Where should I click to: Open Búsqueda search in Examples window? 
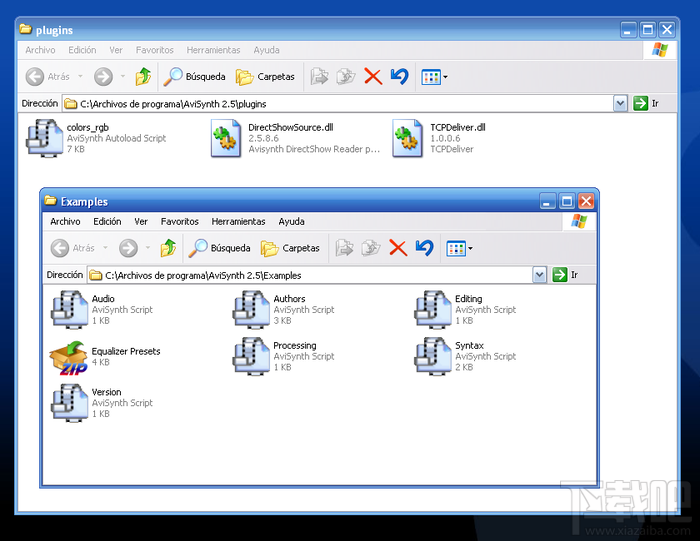219,248
